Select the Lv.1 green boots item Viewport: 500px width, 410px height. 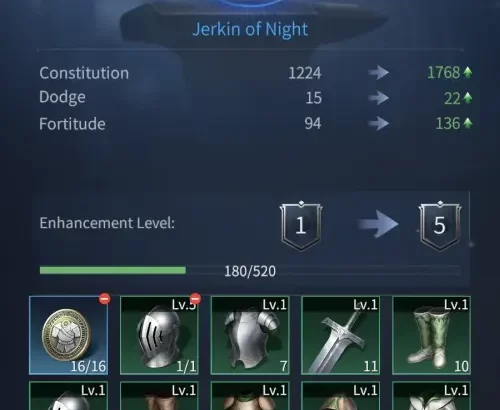[431, 335]
